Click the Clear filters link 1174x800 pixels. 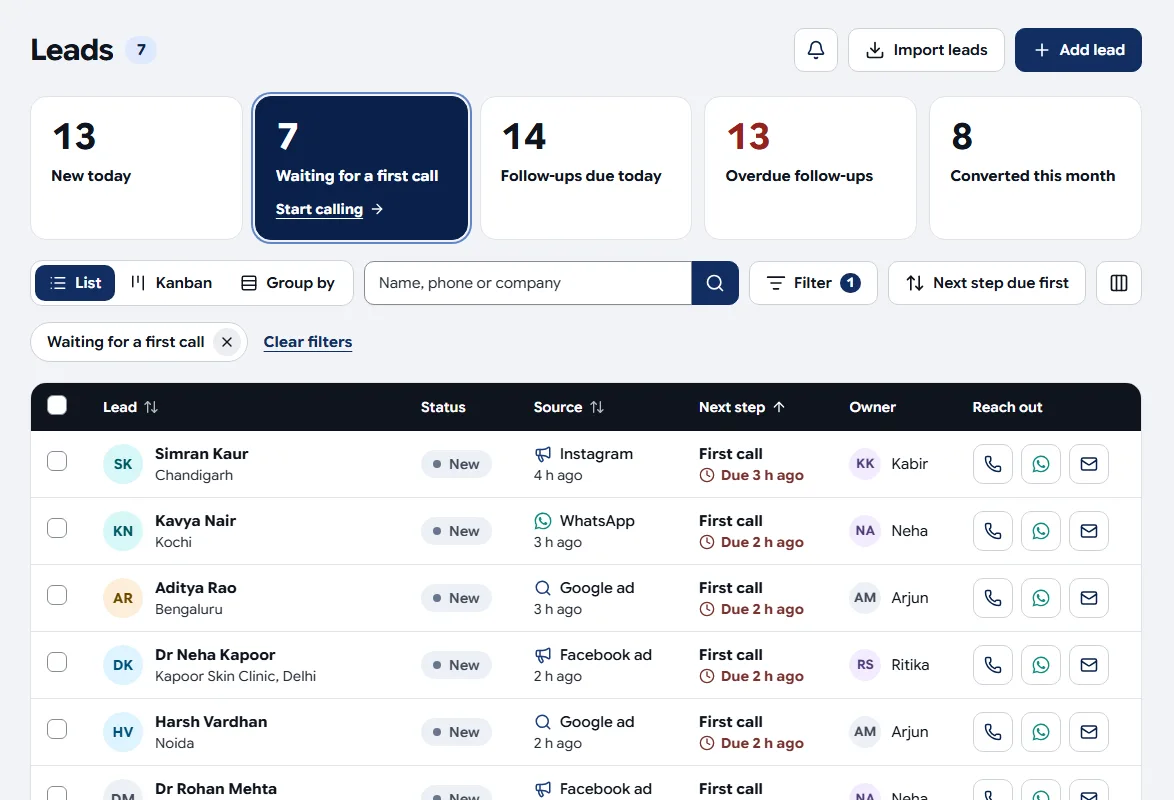(x=308, y=342)
